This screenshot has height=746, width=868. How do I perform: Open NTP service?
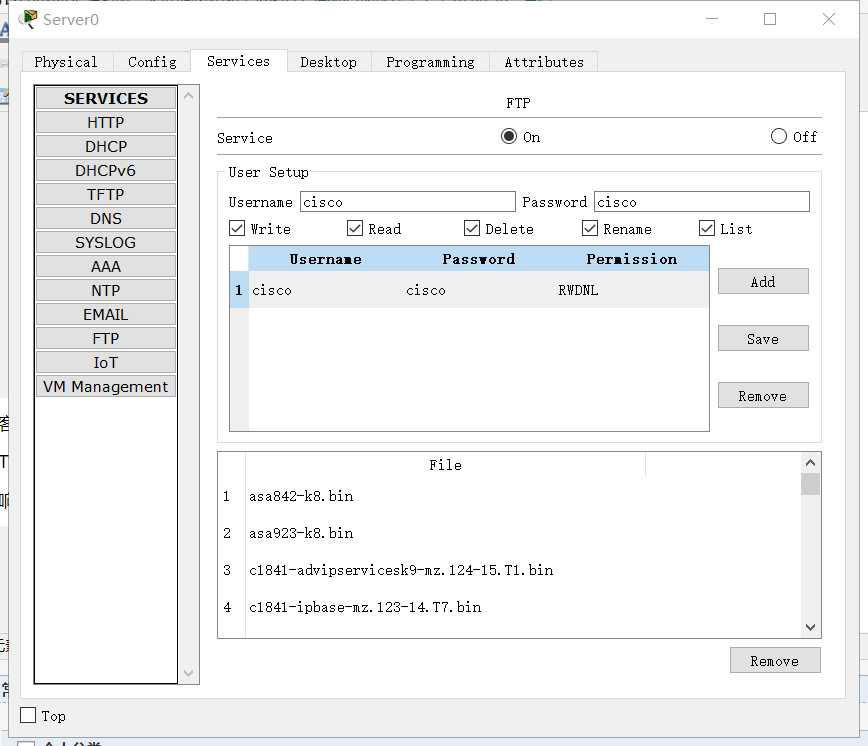[106, 291]
